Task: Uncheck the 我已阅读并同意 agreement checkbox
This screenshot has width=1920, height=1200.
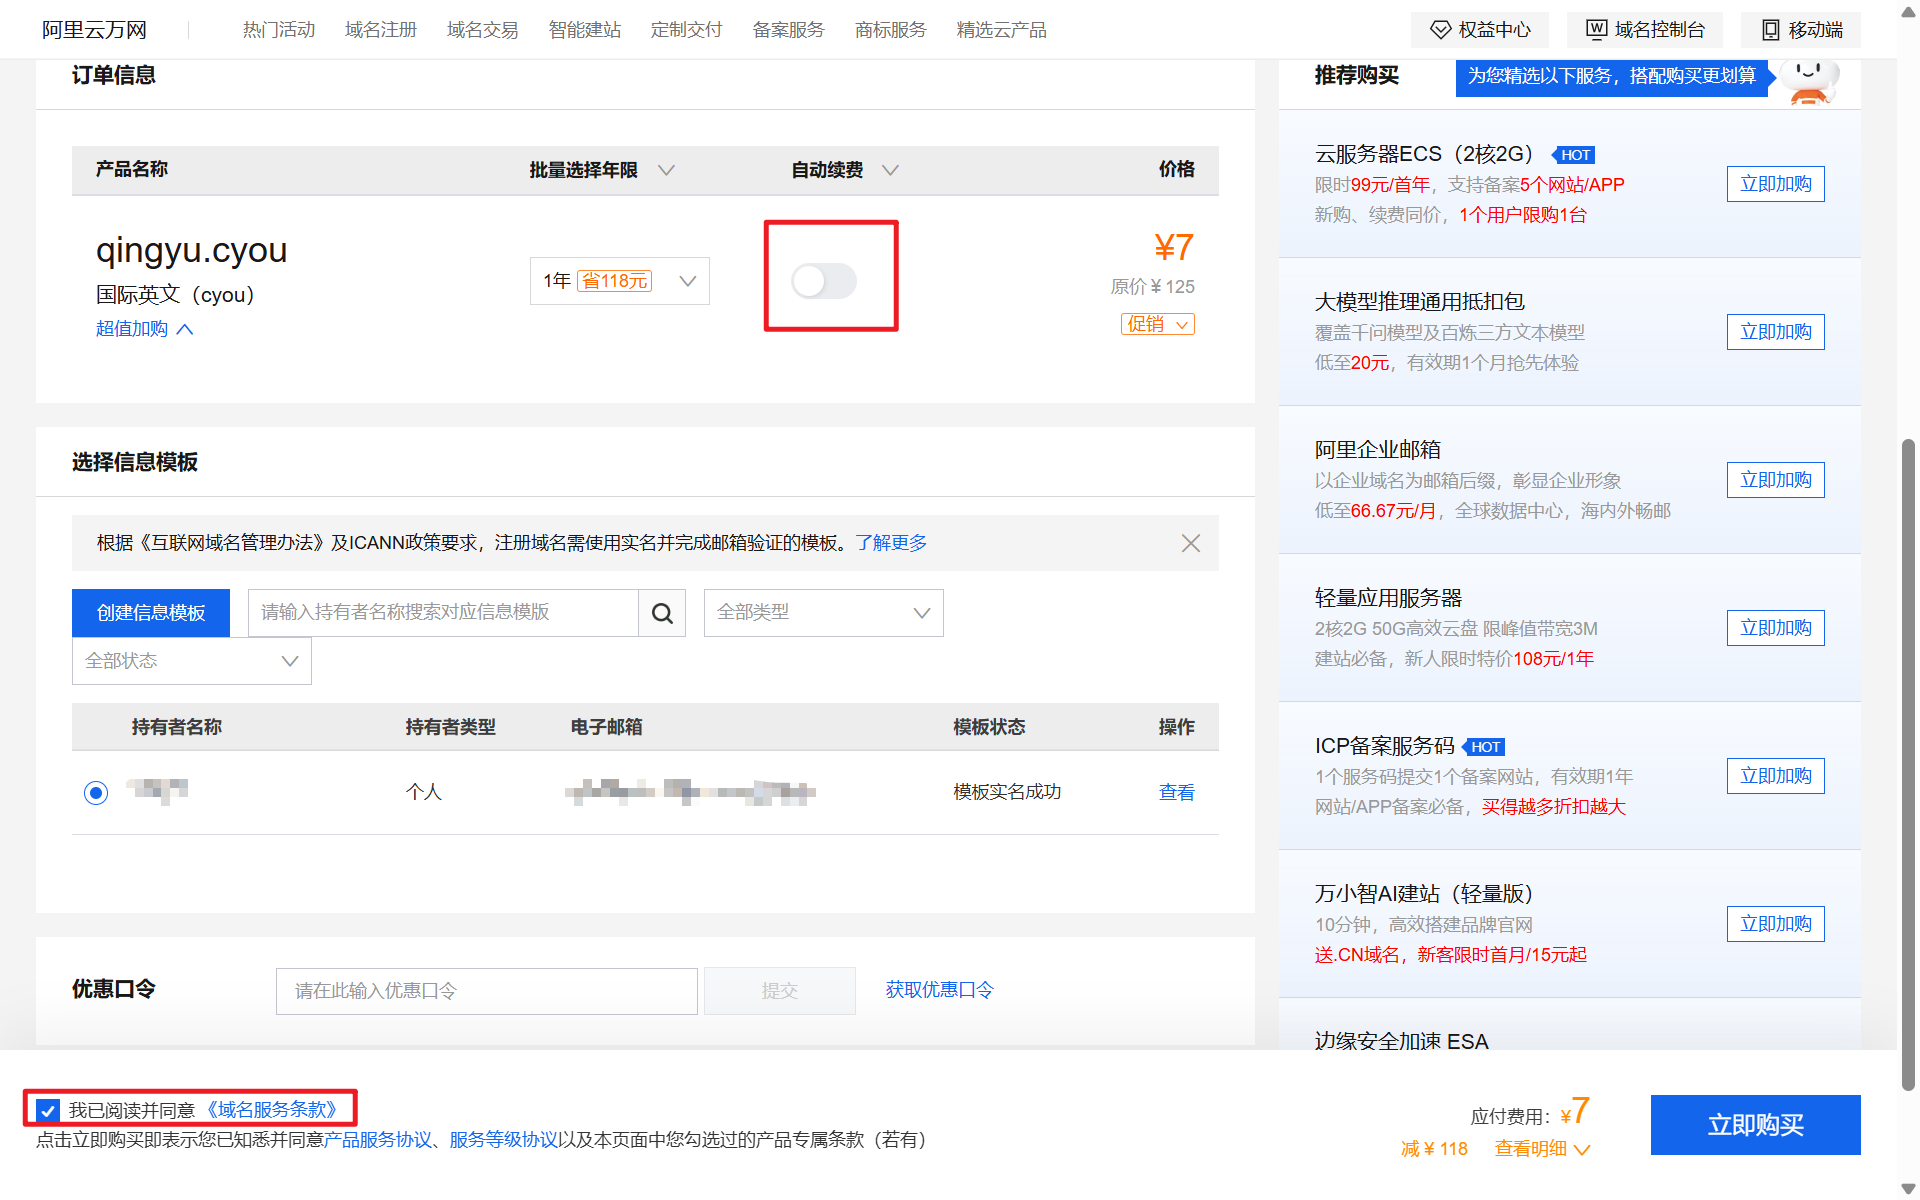Action: point(47,1110)
